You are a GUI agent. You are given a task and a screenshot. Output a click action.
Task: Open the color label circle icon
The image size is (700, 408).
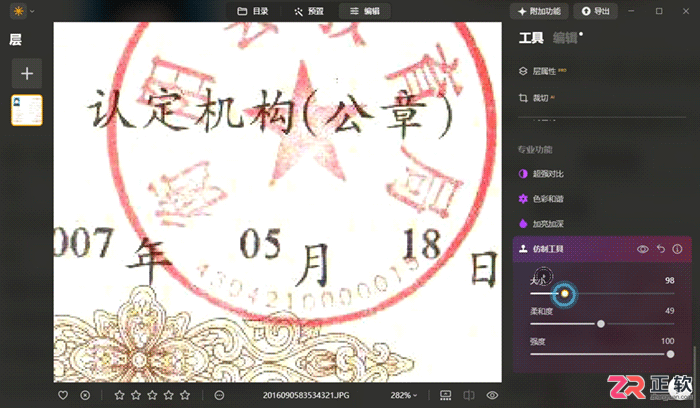click(219, 395)
